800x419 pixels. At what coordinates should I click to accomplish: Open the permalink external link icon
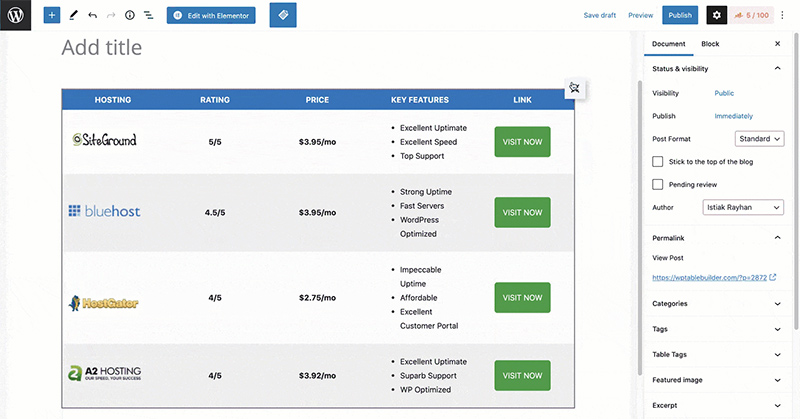pos(773,277)
